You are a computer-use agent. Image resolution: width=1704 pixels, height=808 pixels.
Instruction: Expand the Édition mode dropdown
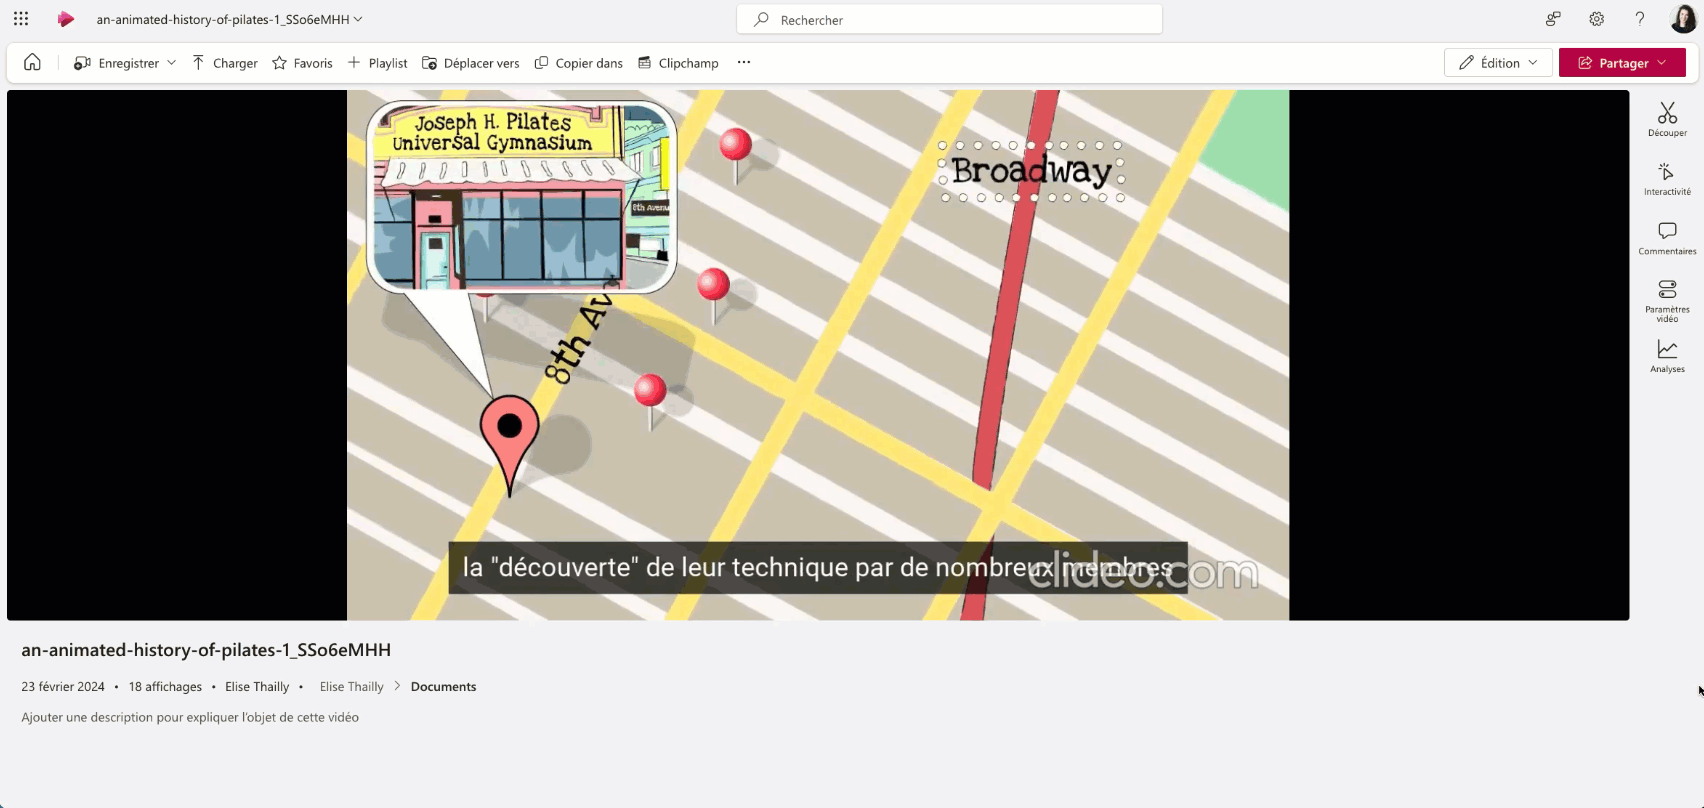(1497, 63)
